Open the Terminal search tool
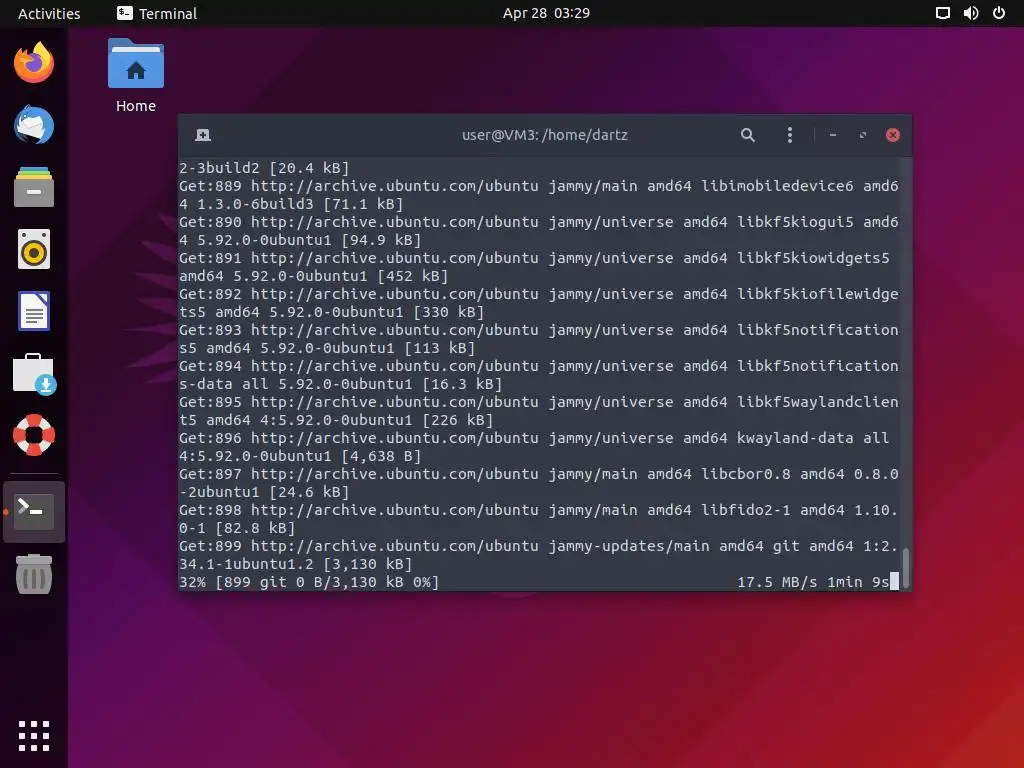The height and width of the screenshot is (768, 1024). [748, 135]
